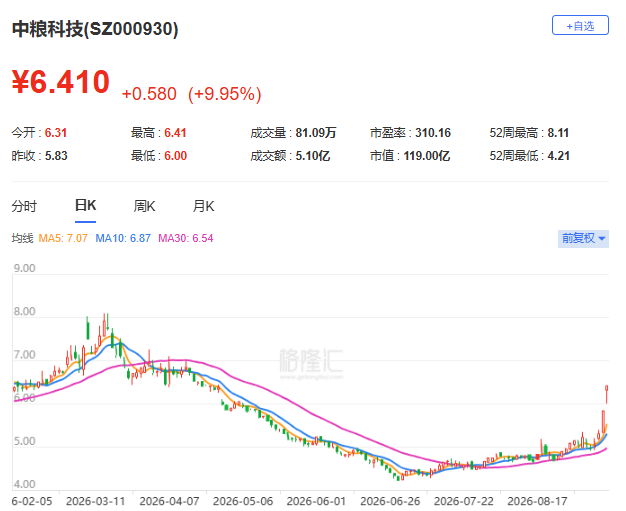The width and height of the screenshot is (626, 511).
Task: Switch to the 分时 tab
Action: 24,206
